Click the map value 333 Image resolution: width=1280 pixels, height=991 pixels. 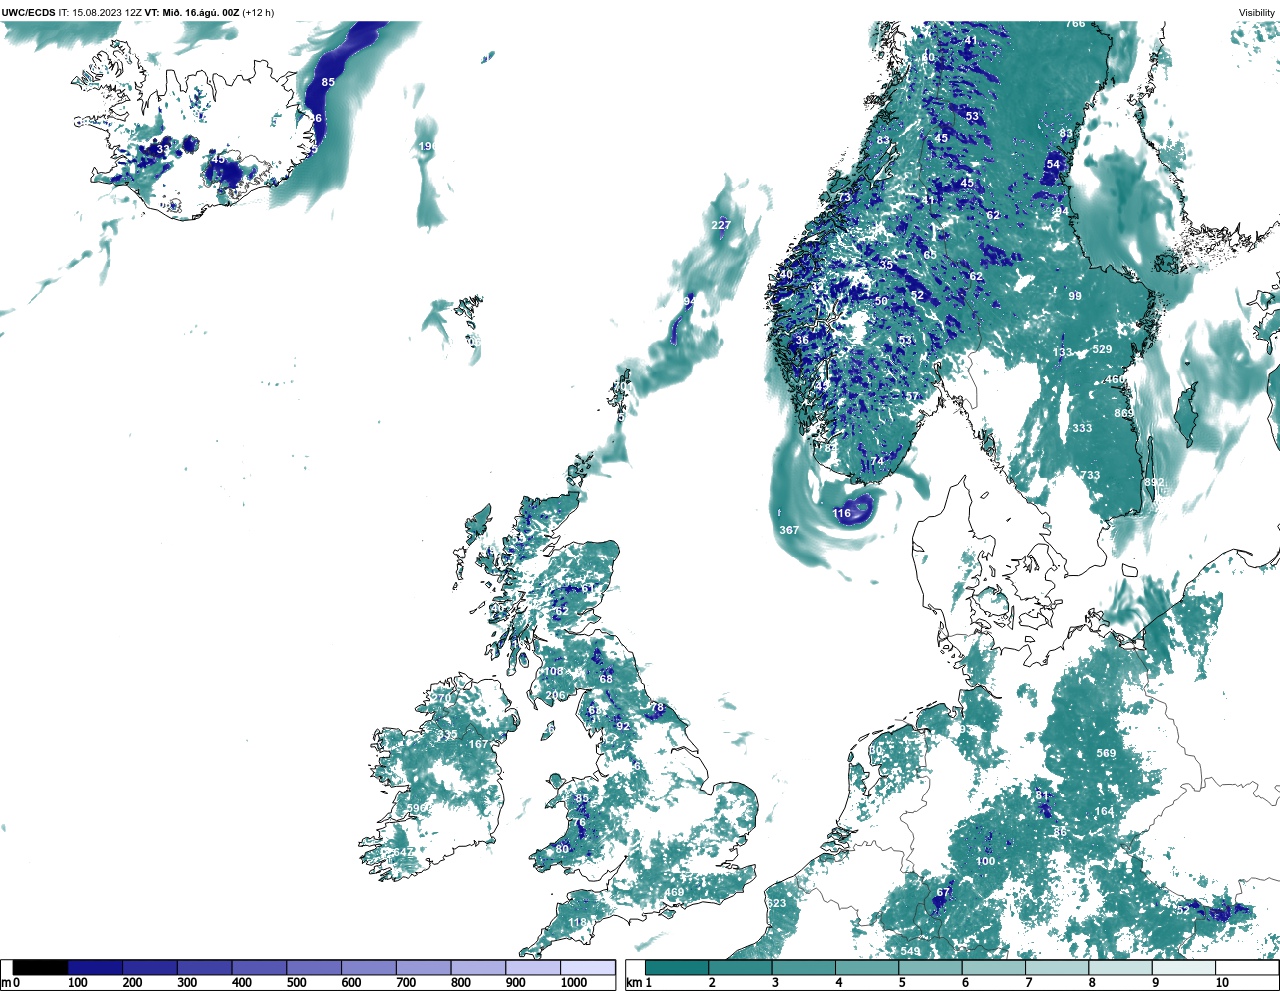click(1082, 428)
